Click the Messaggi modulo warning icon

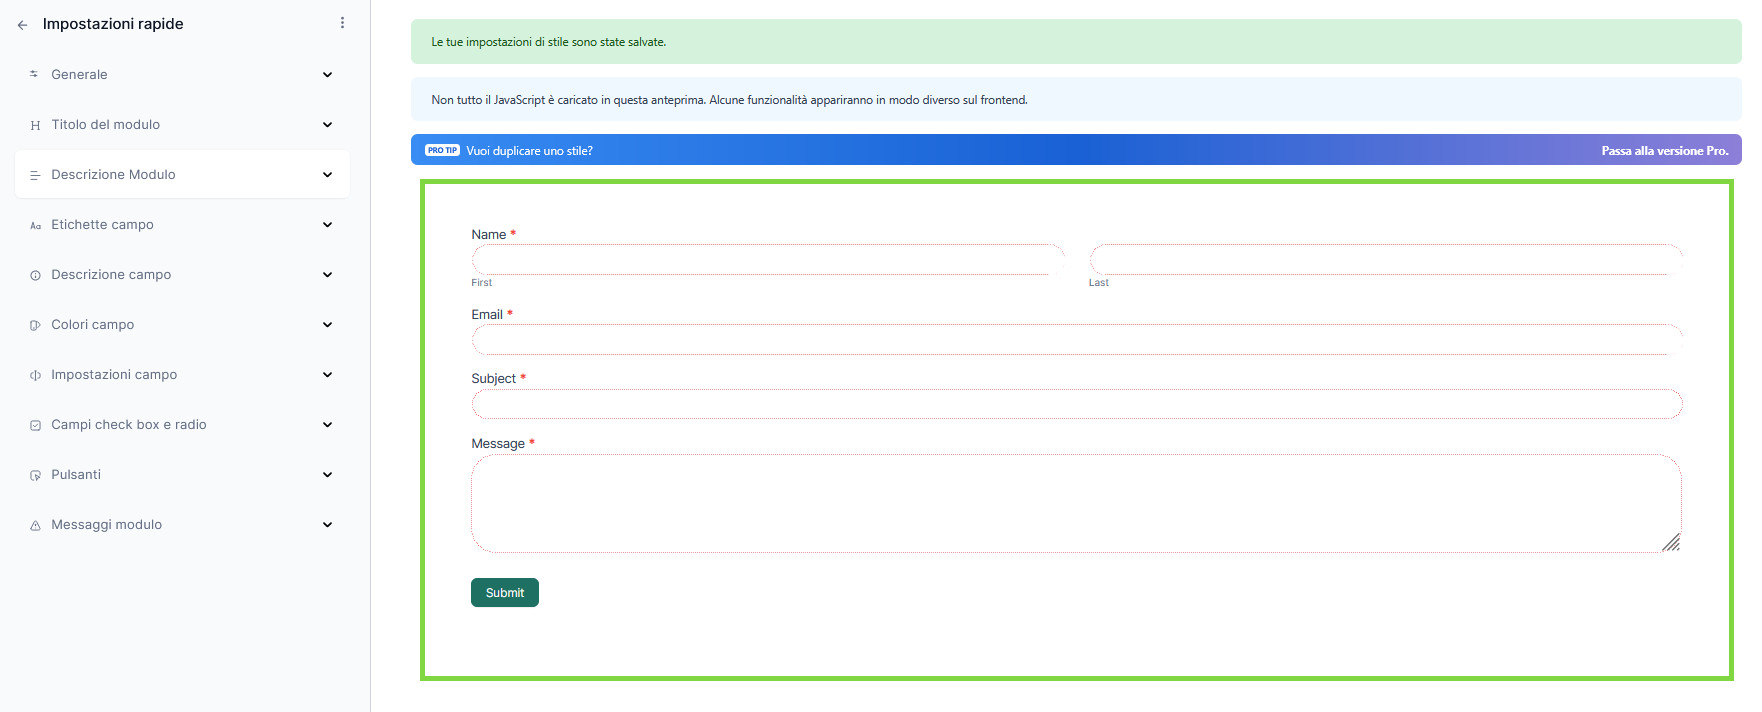click(x=35, y=525)
